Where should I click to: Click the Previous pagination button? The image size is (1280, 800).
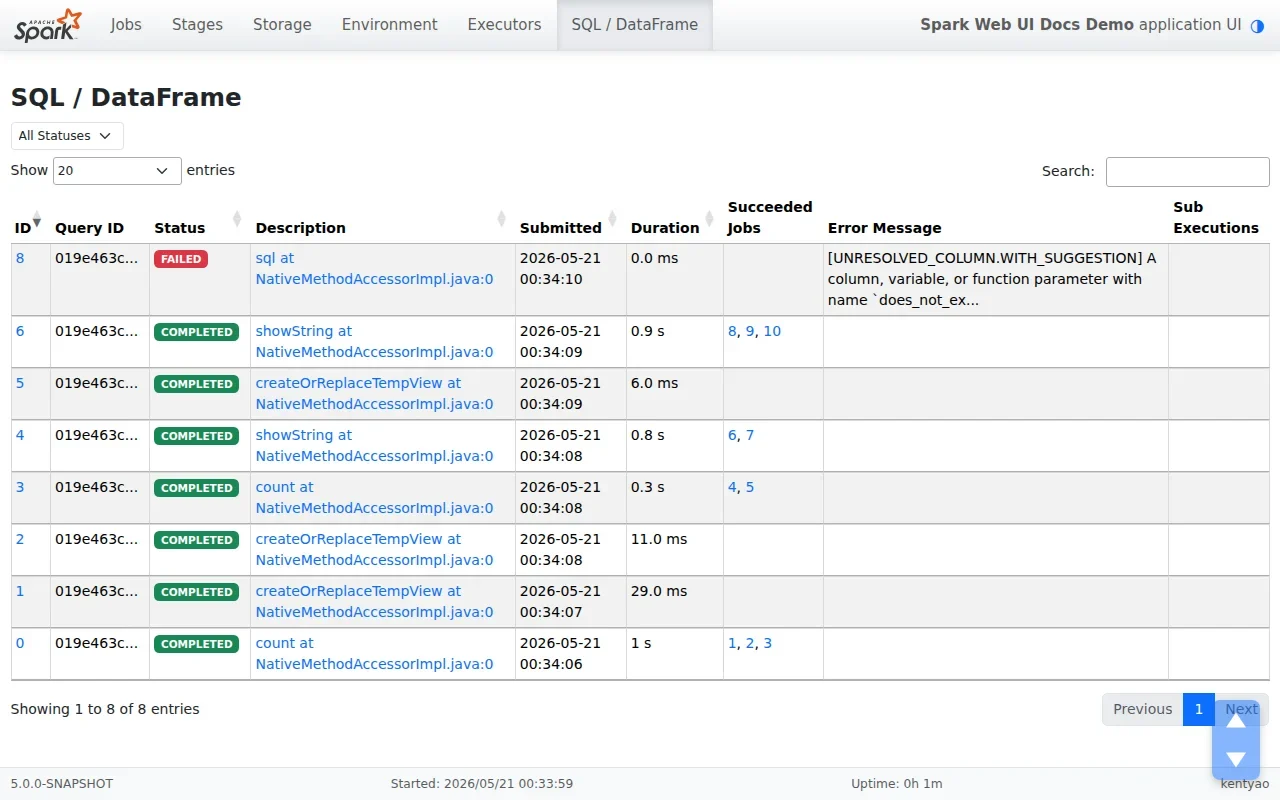pos(1142,709)
